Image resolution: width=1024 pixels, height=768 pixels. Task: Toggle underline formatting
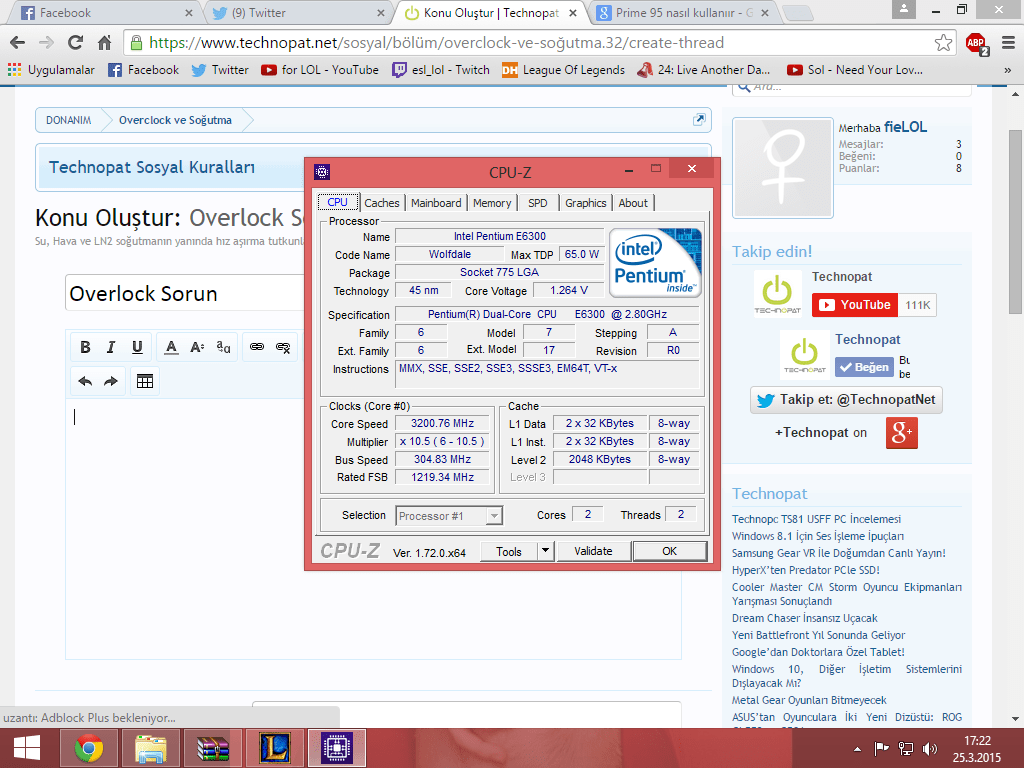pyautogui.click(x=137, y=346)
